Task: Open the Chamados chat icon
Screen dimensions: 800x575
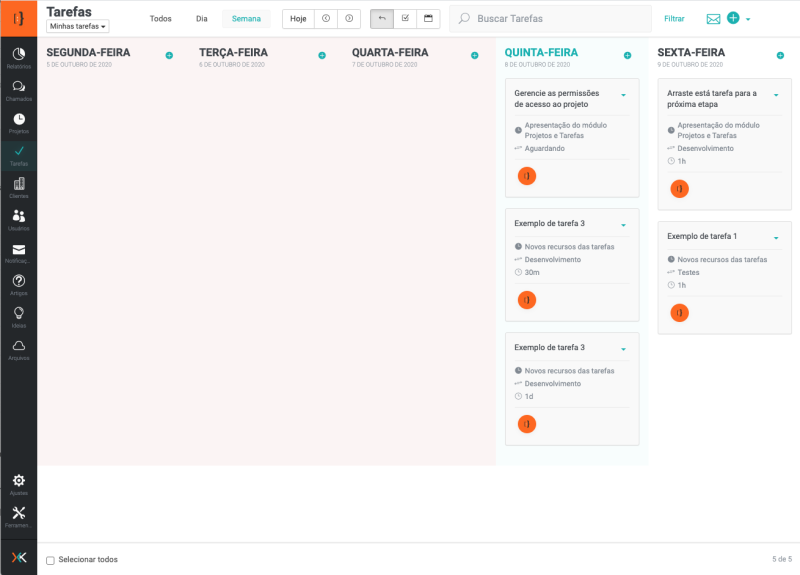Action: (18, 88)
